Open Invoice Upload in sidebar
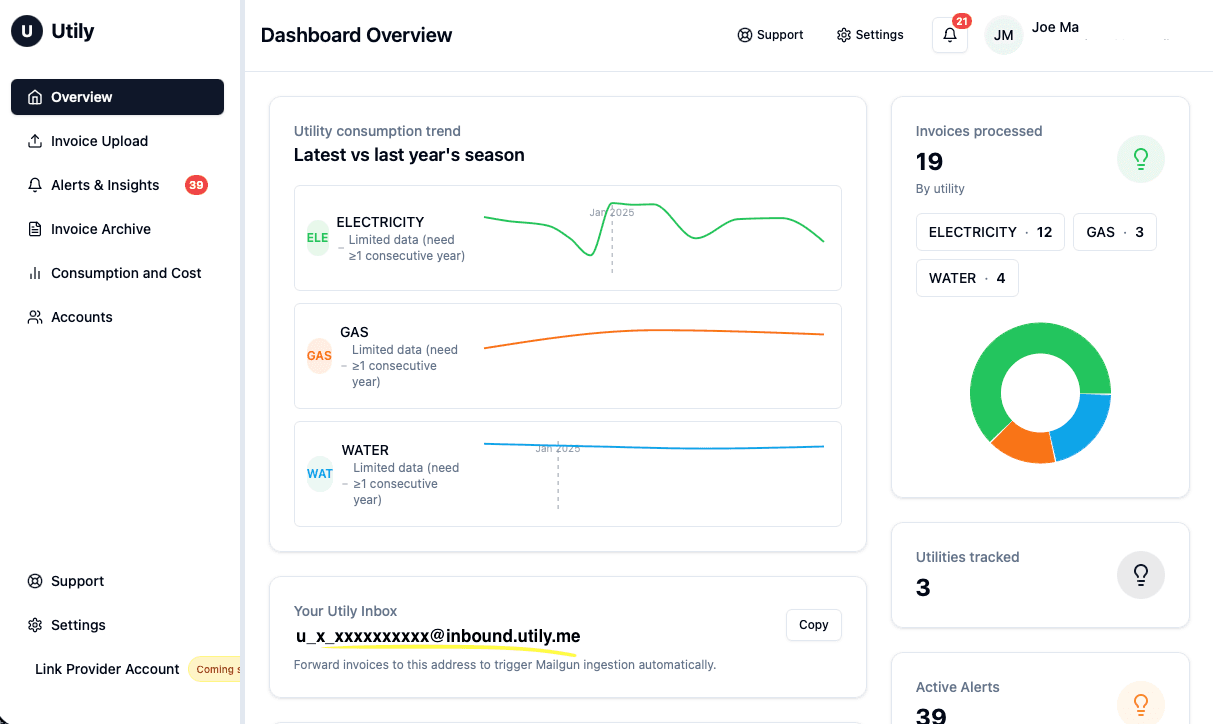Viewport: 1213px width, 724px height. pos(99,141)
